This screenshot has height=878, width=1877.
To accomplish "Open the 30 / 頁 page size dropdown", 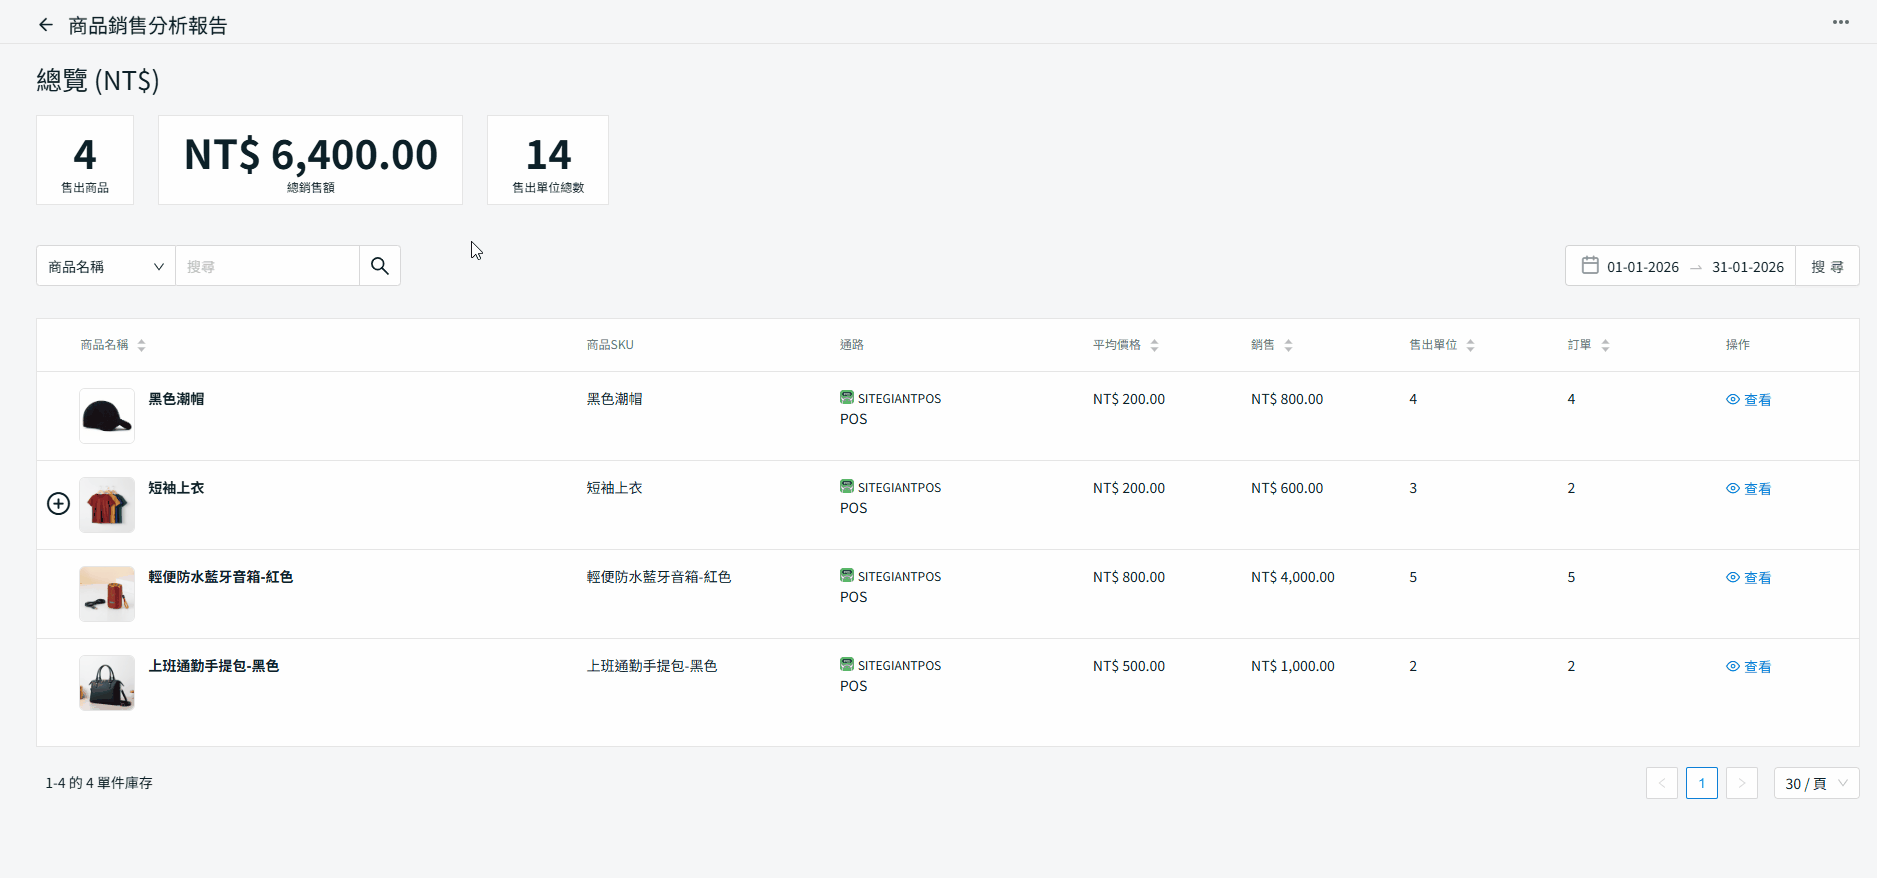I will [x=1816, y=783].
